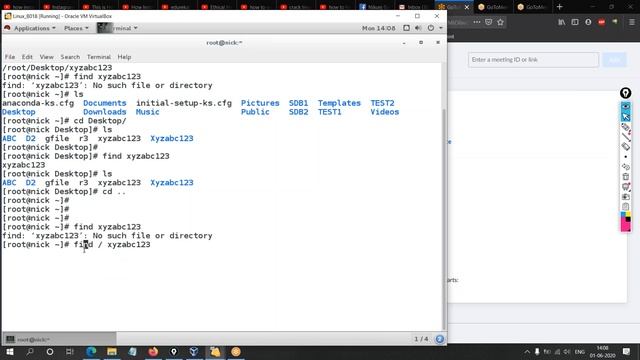
Task: Open the terminal Edit menu
Action: point(27,57)
